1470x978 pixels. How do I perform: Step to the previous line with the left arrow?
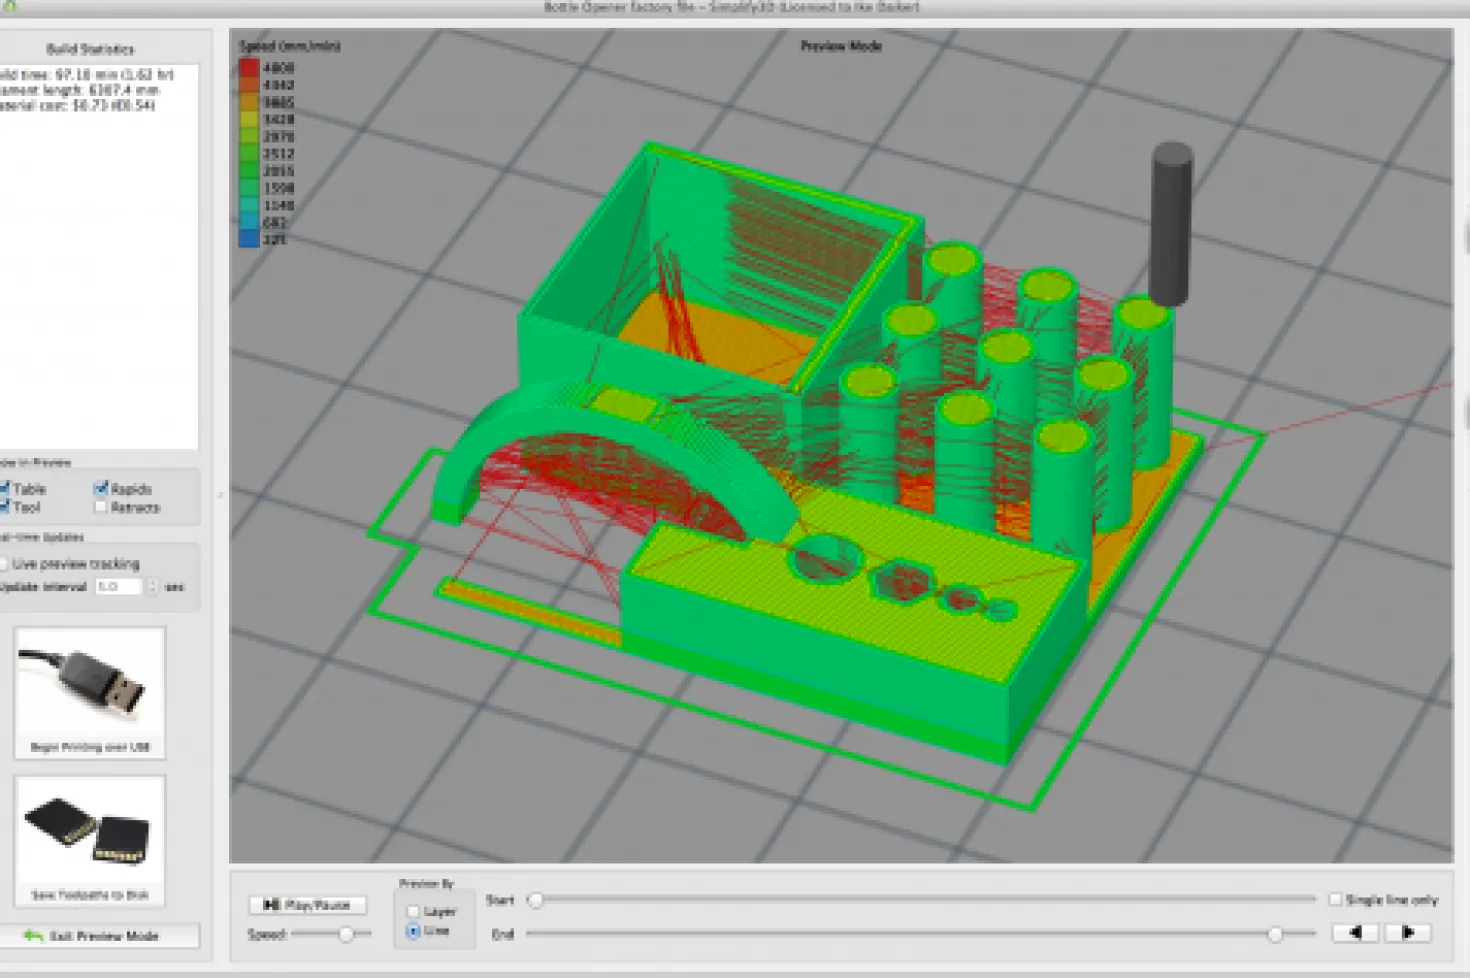pos(1355,933)
